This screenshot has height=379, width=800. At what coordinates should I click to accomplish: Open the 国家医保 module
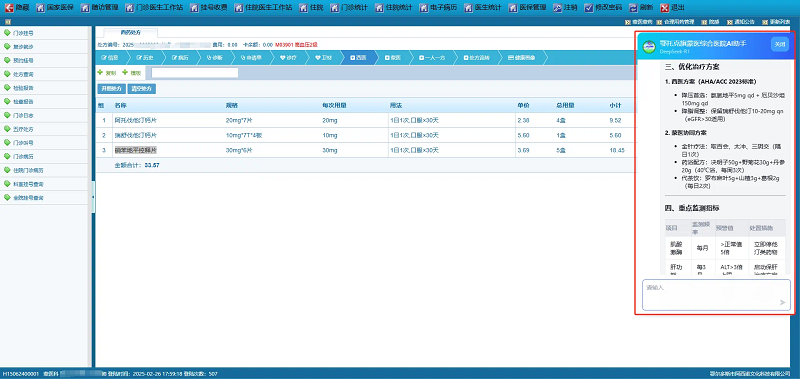(x=55, y=8)
